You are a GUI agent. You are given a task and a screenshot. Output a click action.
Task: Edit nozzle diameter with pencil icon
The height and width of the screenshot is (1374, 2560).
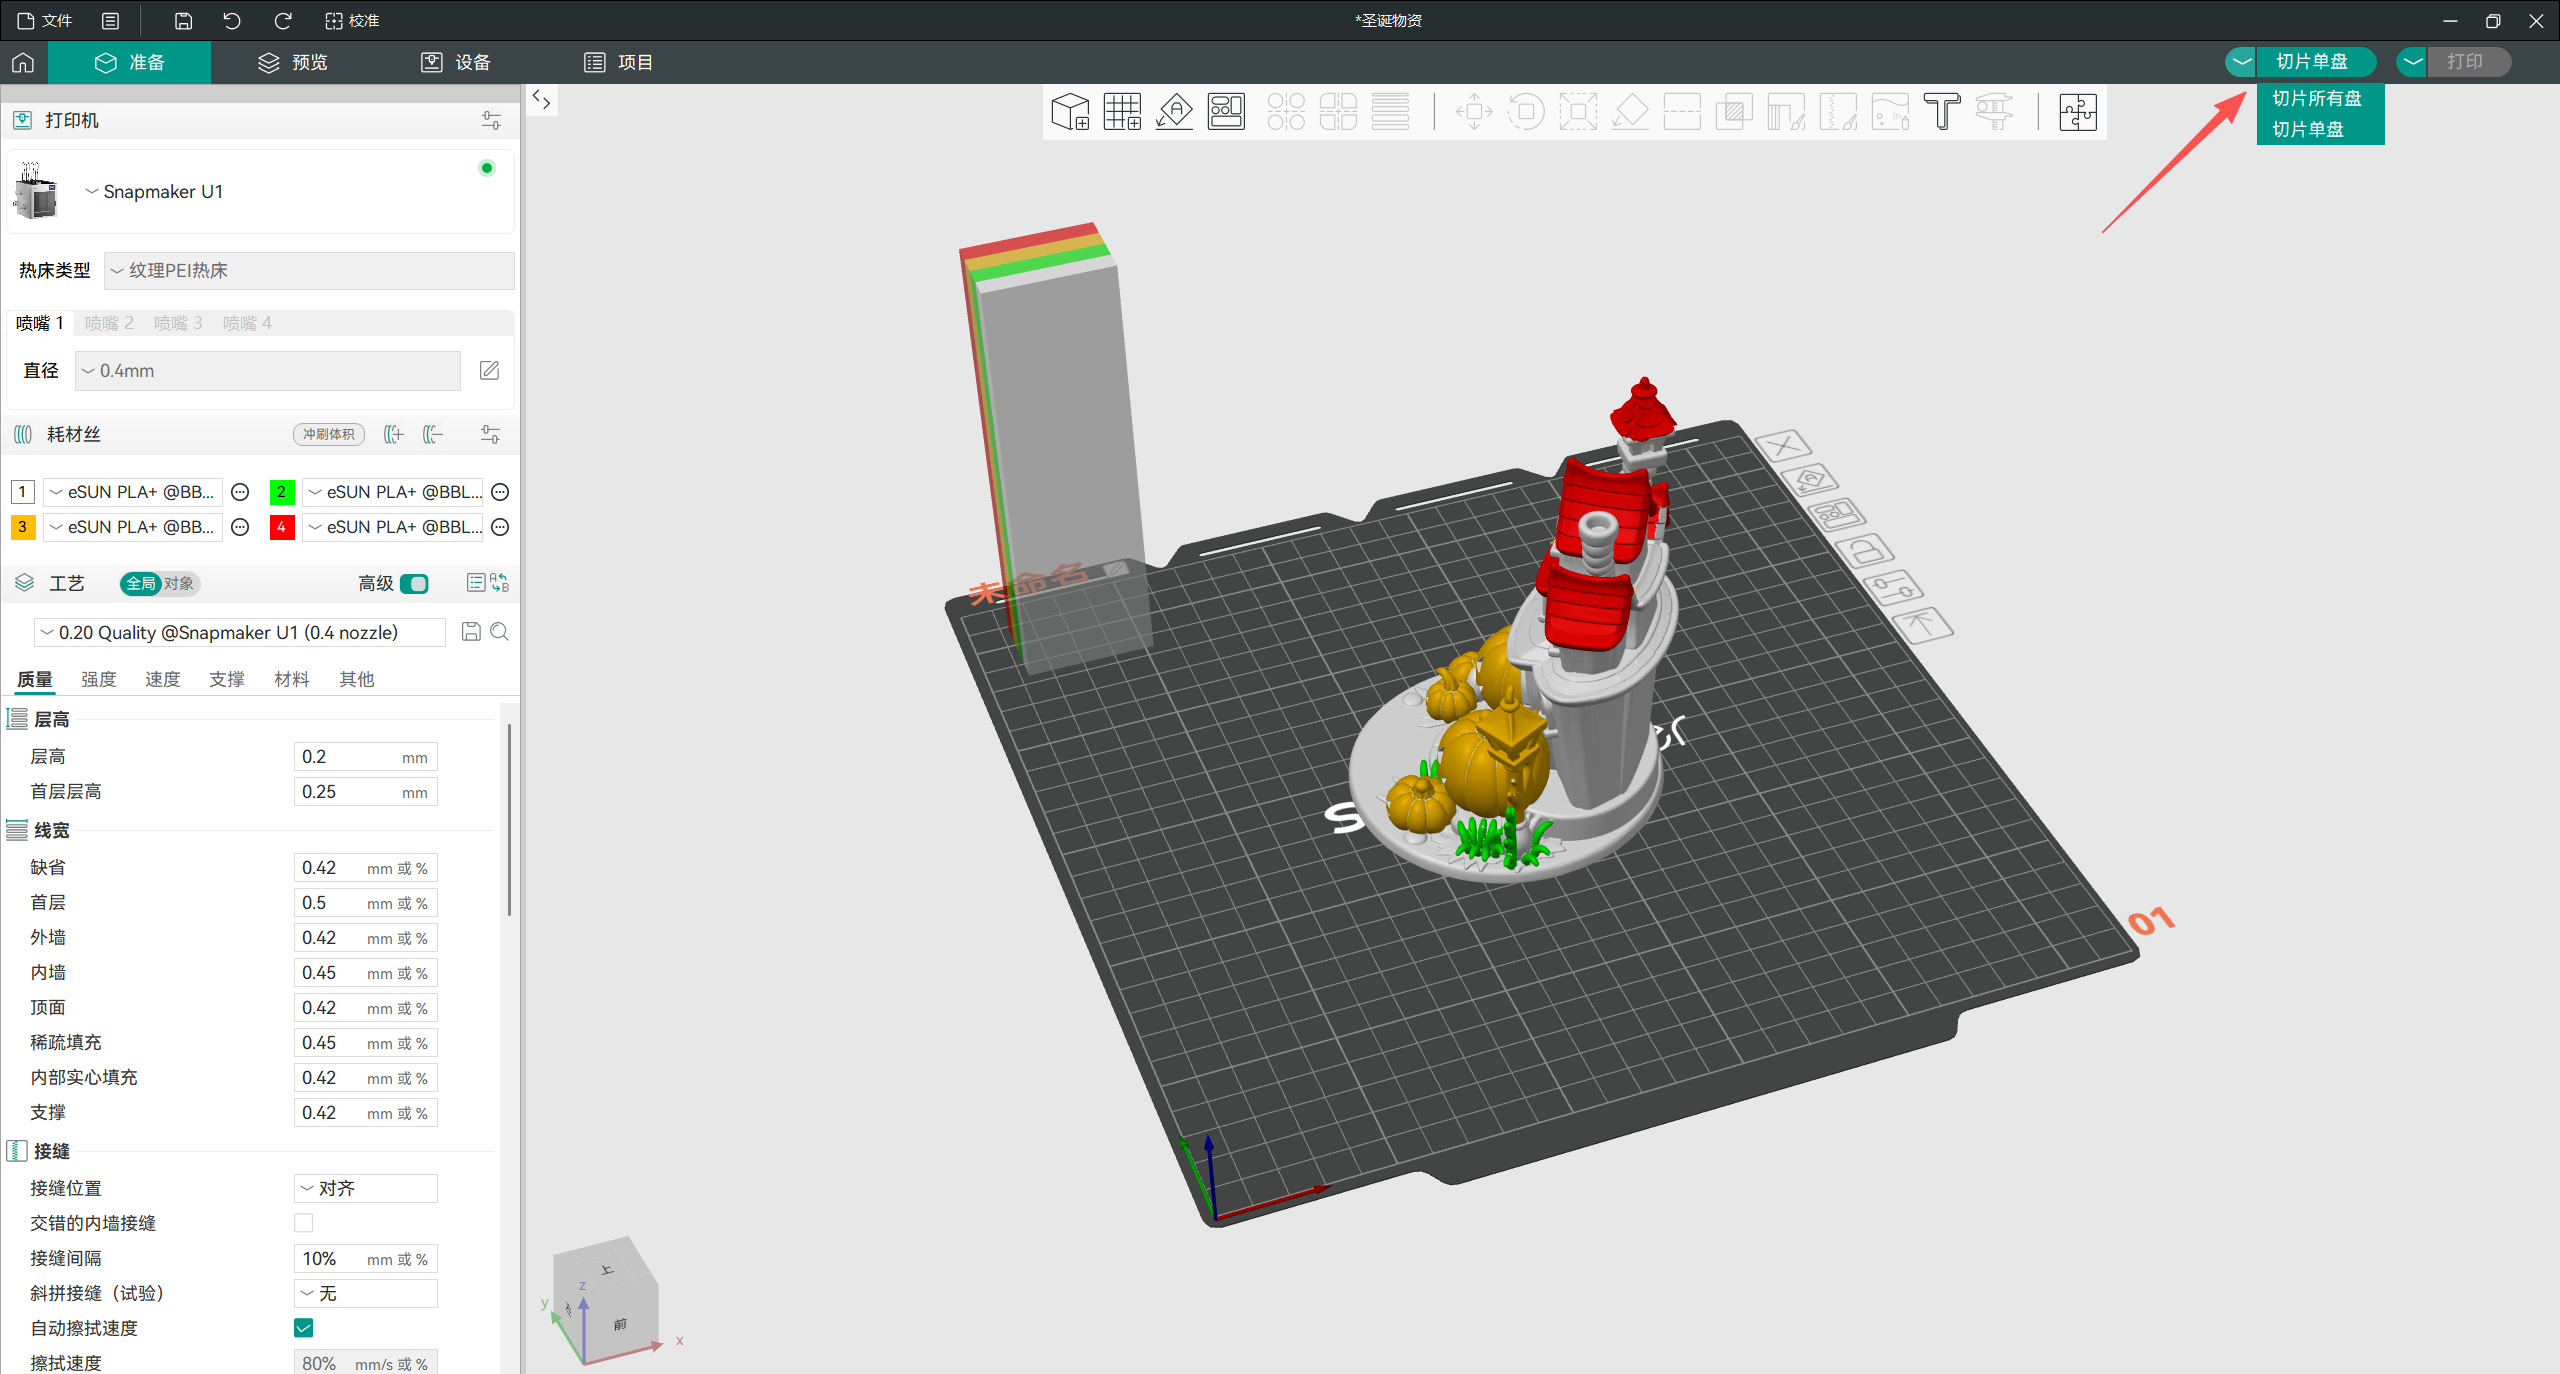(489, 371)
